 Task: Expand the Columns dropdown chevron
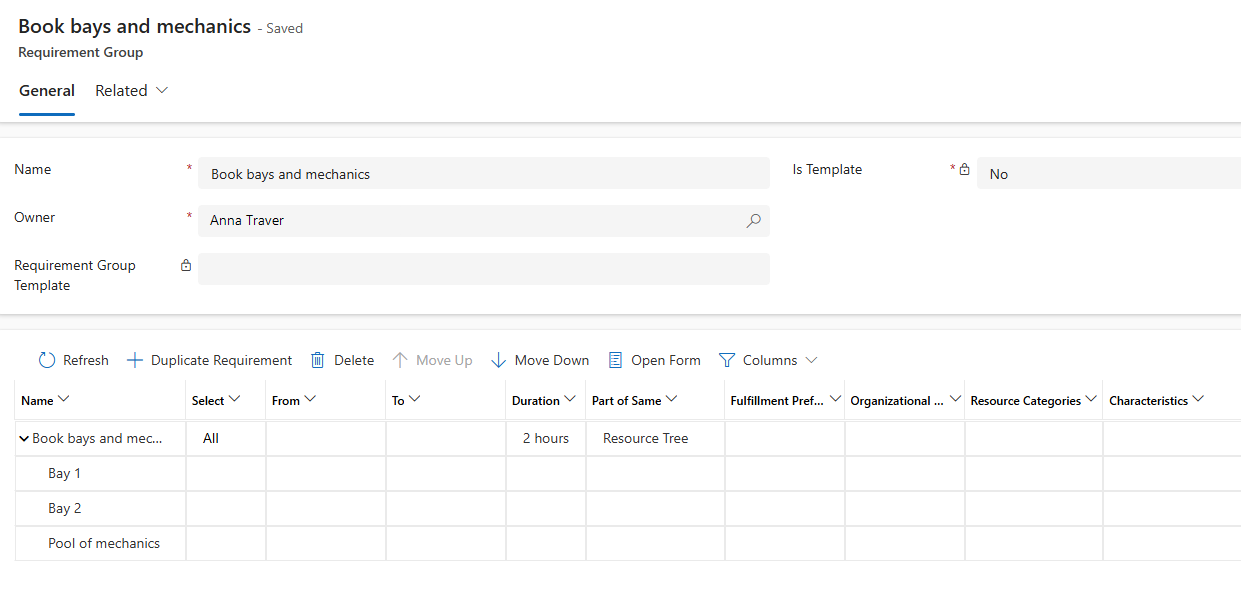tap(811, 360)
